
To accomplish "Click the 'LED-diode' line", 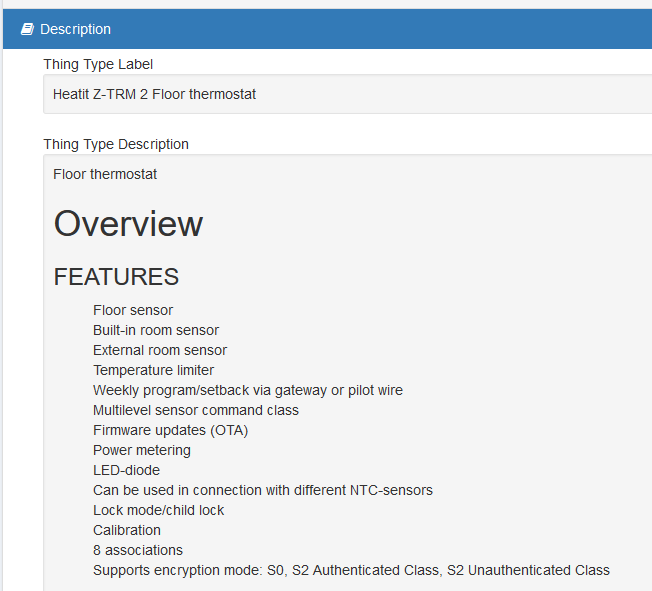I will pos(126,470).
